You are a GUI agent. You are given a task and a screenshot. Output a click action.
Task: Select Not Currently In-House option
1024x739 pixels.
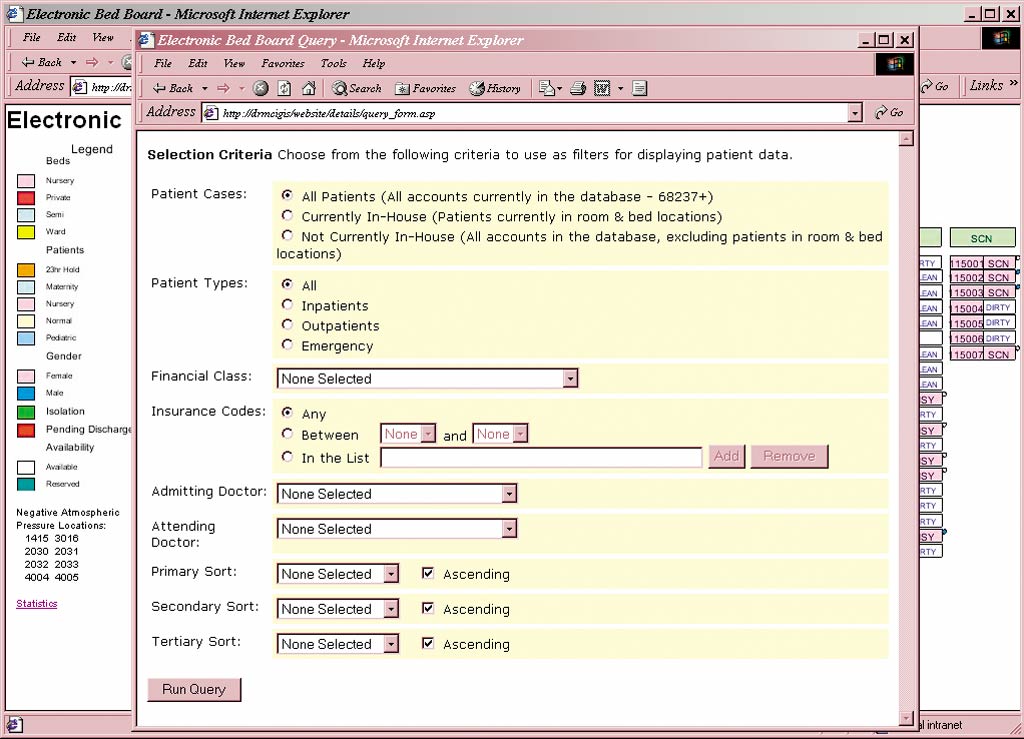pos(287,235)
